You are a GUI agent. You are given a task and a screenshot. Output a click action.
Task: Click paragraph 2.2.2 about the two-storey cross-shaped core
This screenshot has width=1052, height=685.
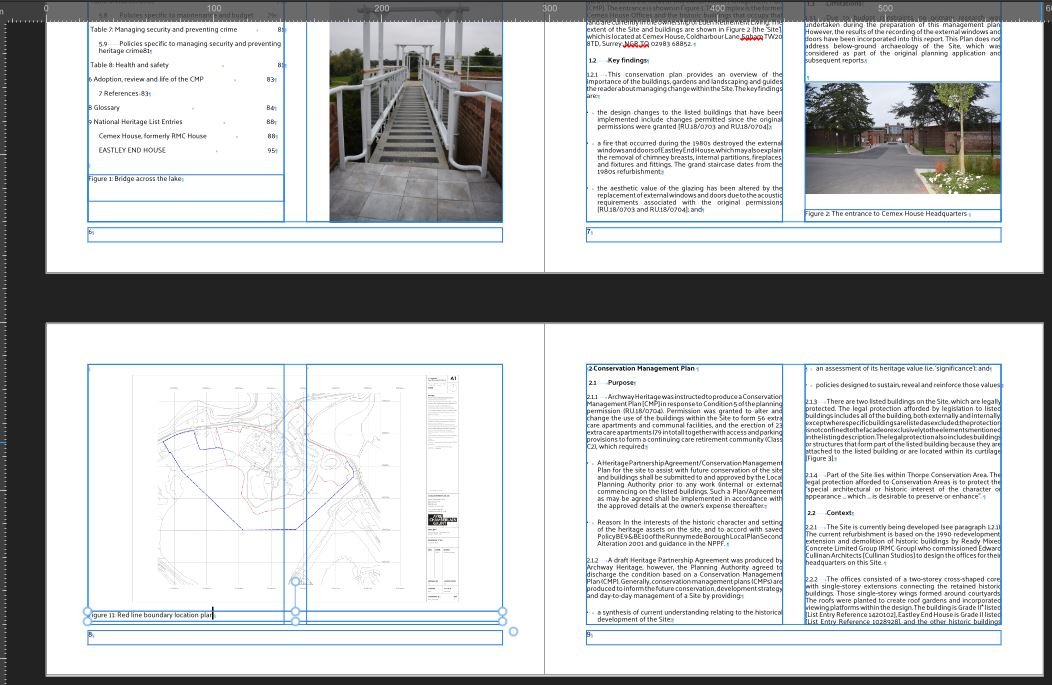click(x=902, y=600)
